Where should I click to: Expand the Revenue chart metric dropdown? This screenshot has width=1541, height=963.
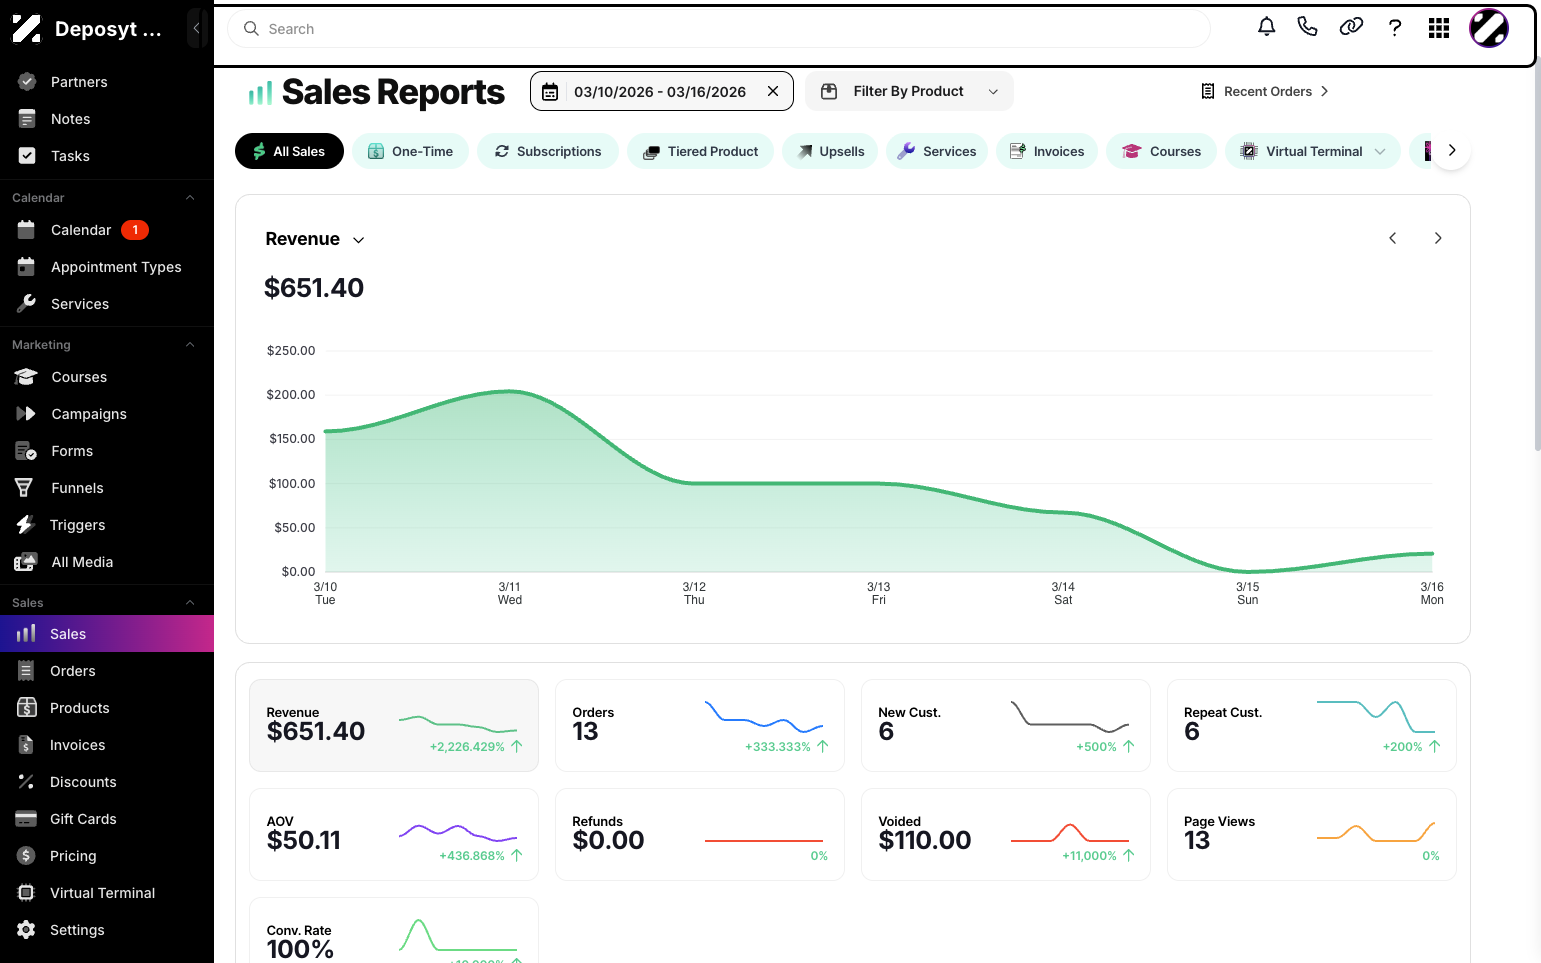315,239
